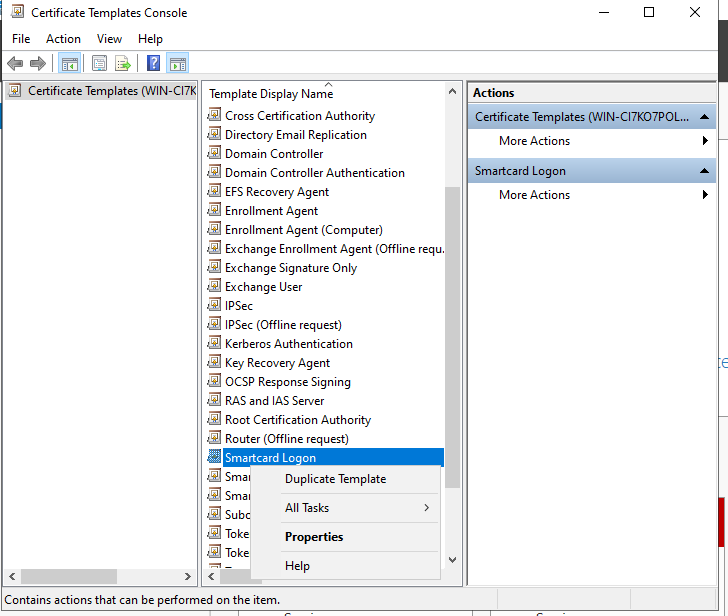Image resolution: width=728 pixels, height=616 pixels.
Task: Click Certificate Templates Console title icon
Action: click(18, 11)
